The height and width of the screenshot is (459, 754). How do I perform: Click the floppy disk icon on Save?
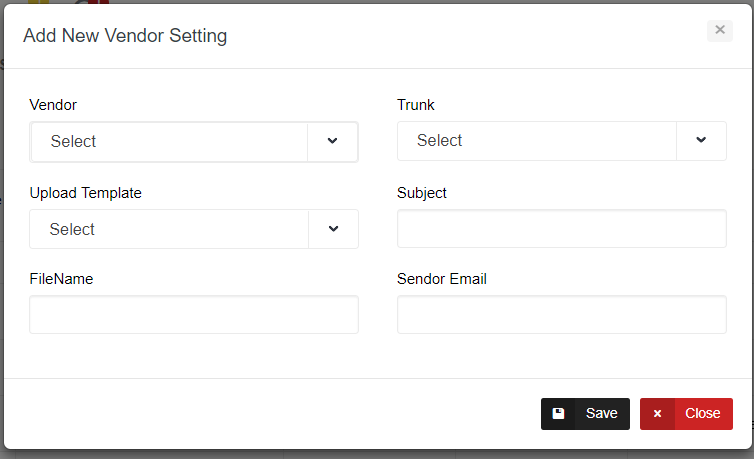point(558,414)
